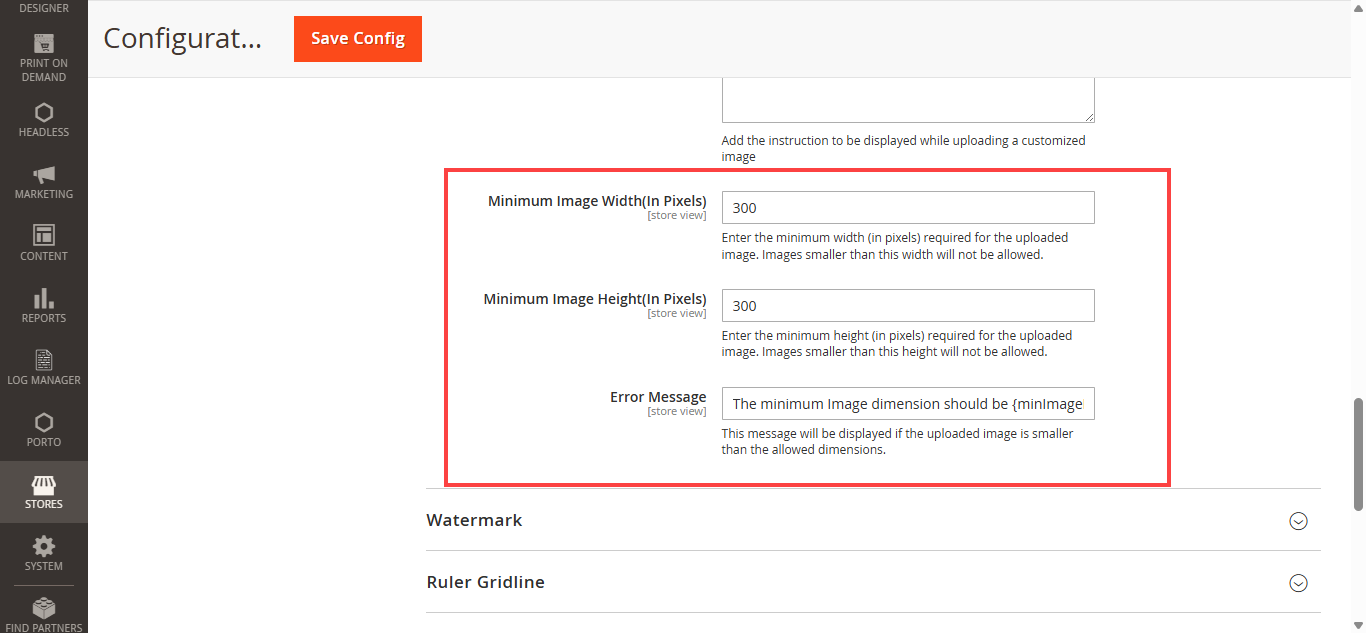Expand the Ruler Gridline chevron arrow
The height and width of the screenshot is (633, 1366).
(x=1298, y=583)
